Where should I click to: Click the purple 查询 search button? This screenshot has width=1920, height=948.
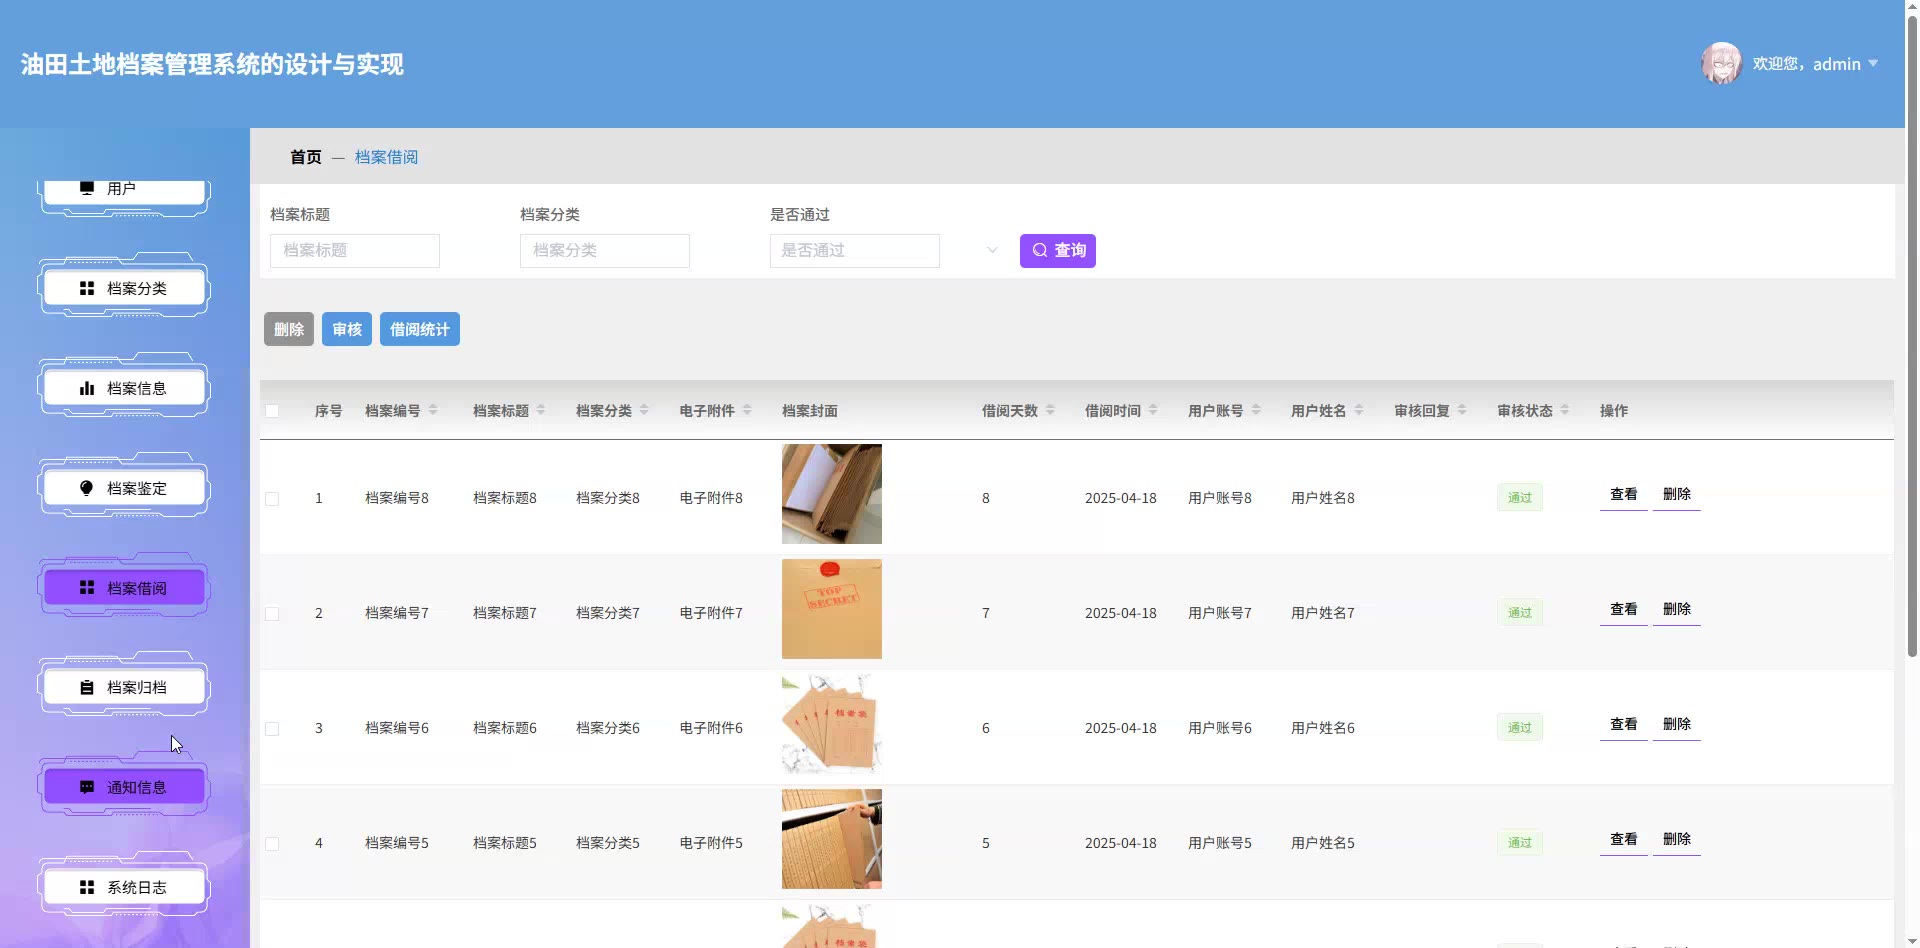[x=1058, y=251]
